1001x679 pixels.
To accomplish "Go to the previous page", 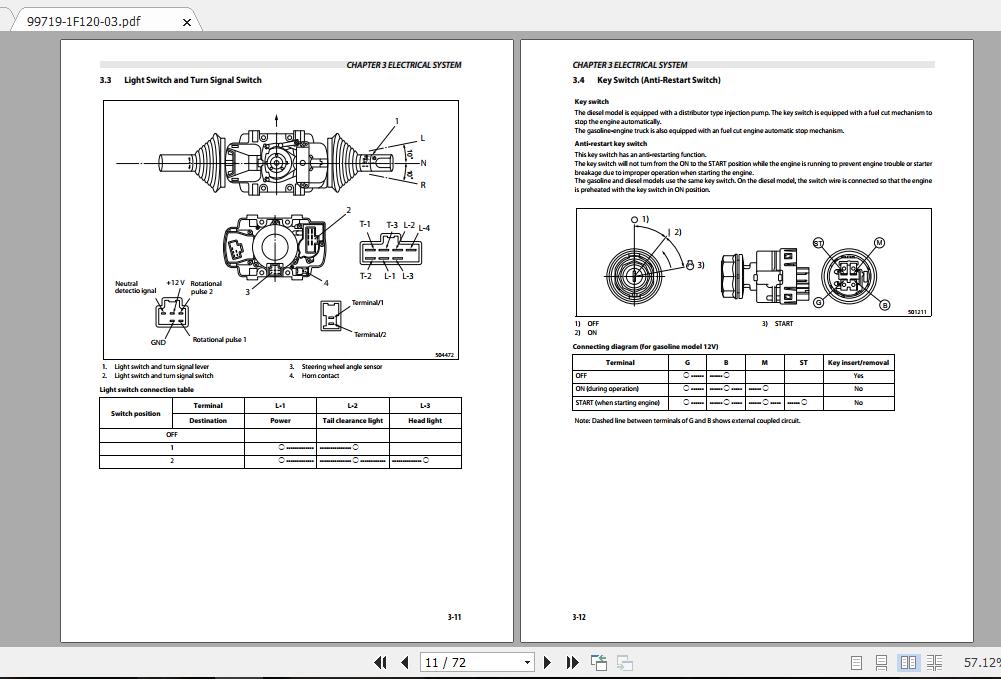I will 403,662.
